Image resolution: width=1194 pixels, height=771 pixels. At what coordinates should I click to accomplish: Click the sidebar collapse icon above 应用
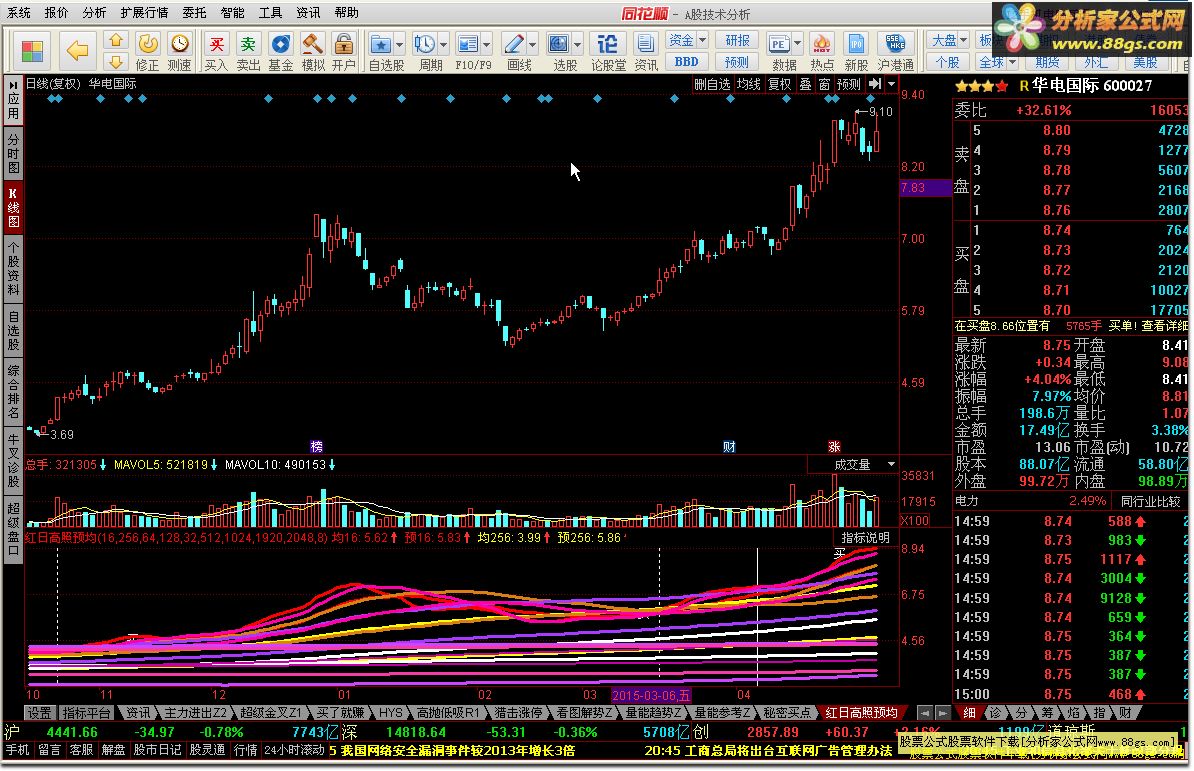(x=14, y=84)
